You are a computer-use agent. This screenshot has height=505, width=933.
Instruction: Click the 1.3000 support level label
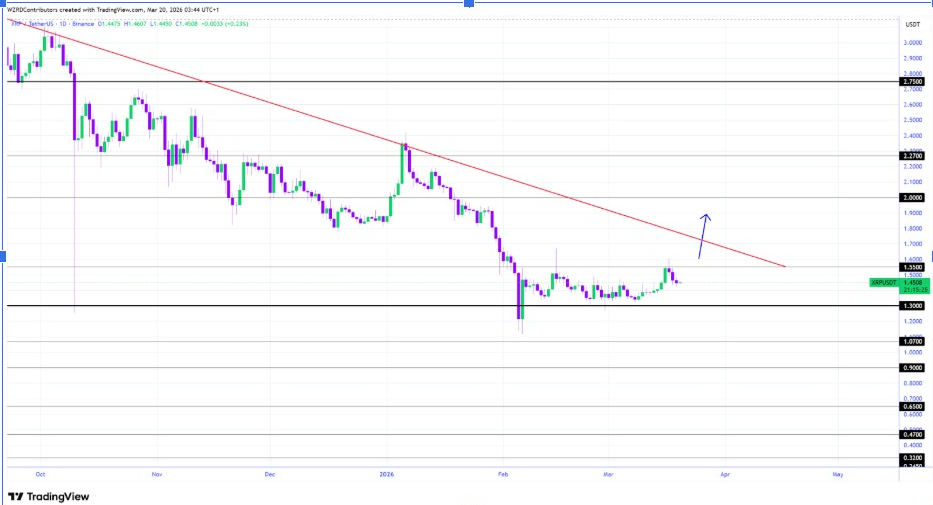coord(911,305)
